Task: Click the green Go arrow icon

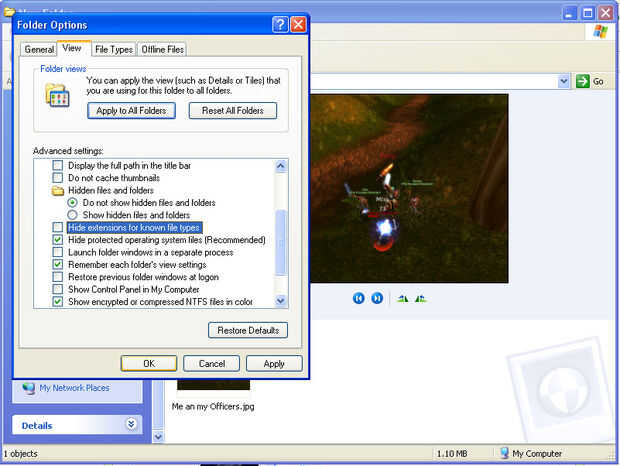Action: [x=582, y=81]
